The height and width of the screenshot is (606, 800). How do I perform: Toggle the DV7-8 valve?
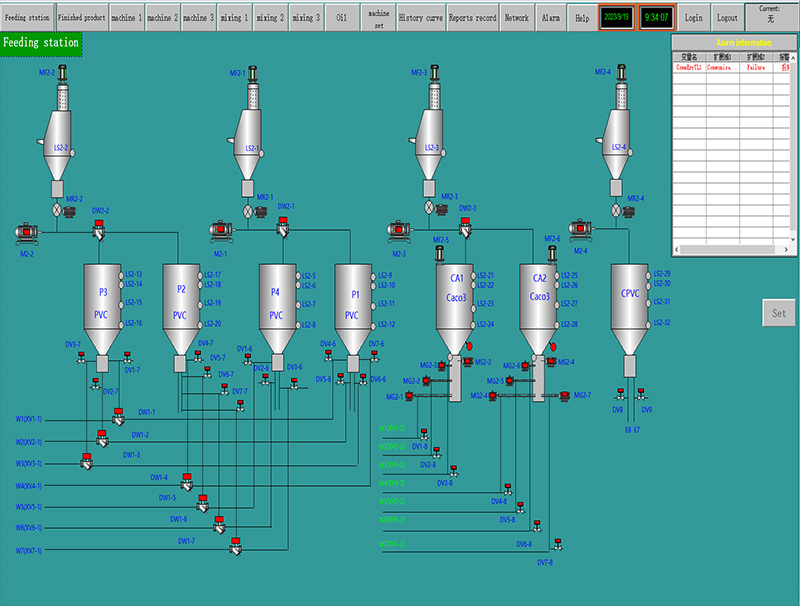click(558, 544)
